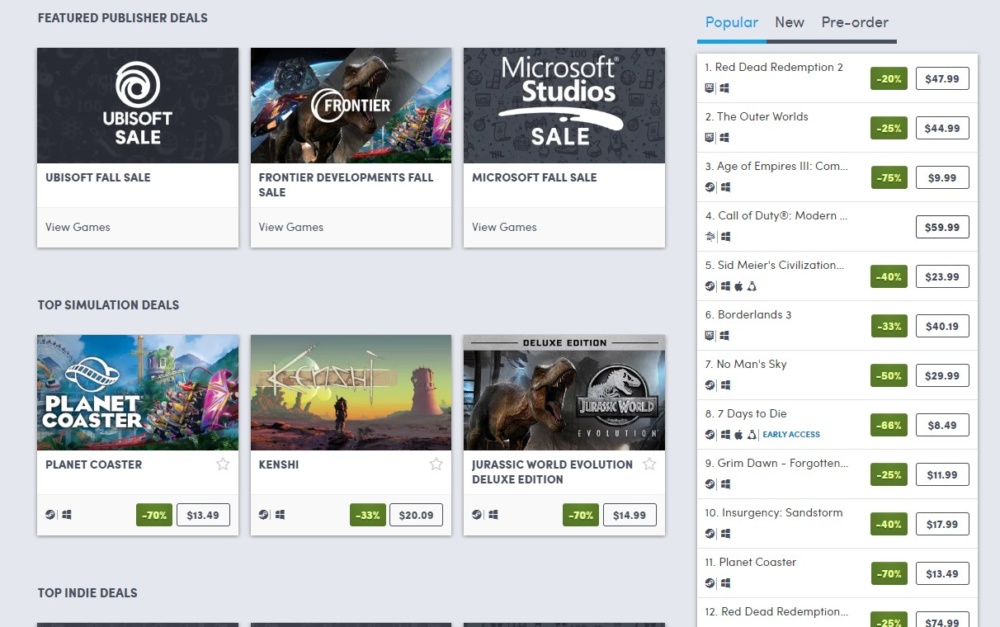Click the Windows icon under Age of Empires III
Screen dimensions: 1000x627
(726, 187)
